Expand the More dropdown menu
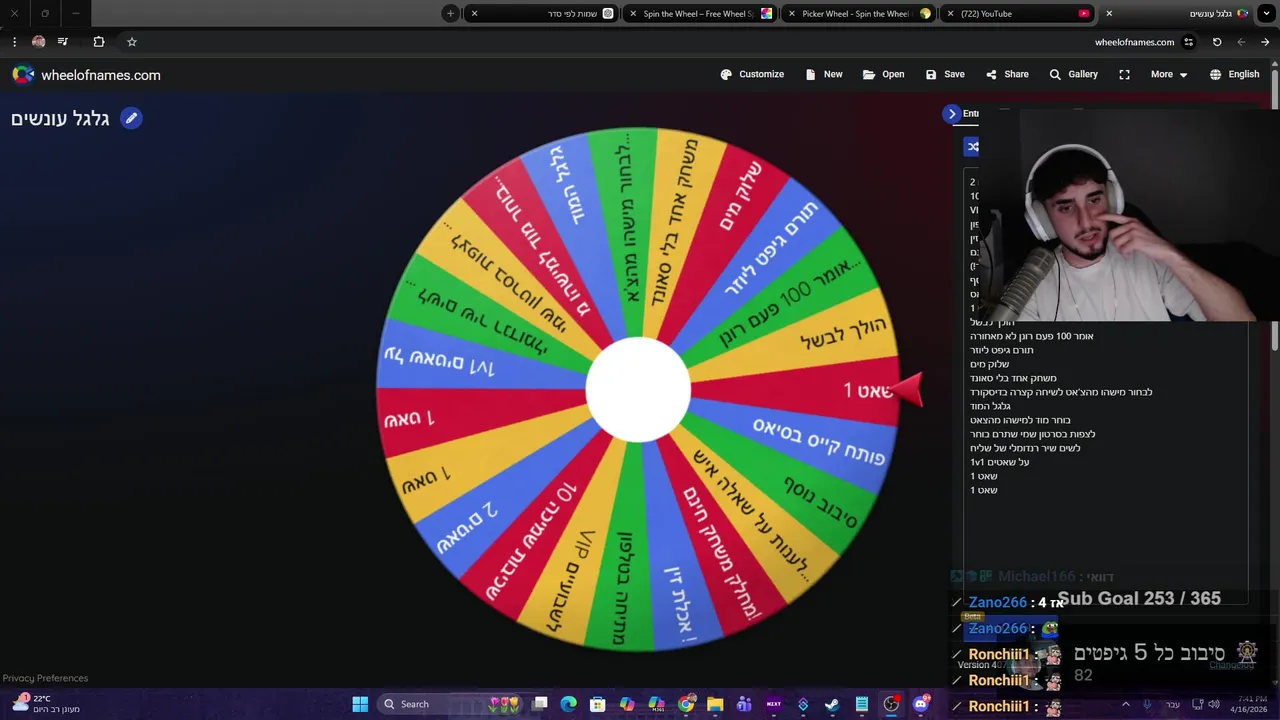This screenshot has height=720, width=1280. (x=1169, y=74)
